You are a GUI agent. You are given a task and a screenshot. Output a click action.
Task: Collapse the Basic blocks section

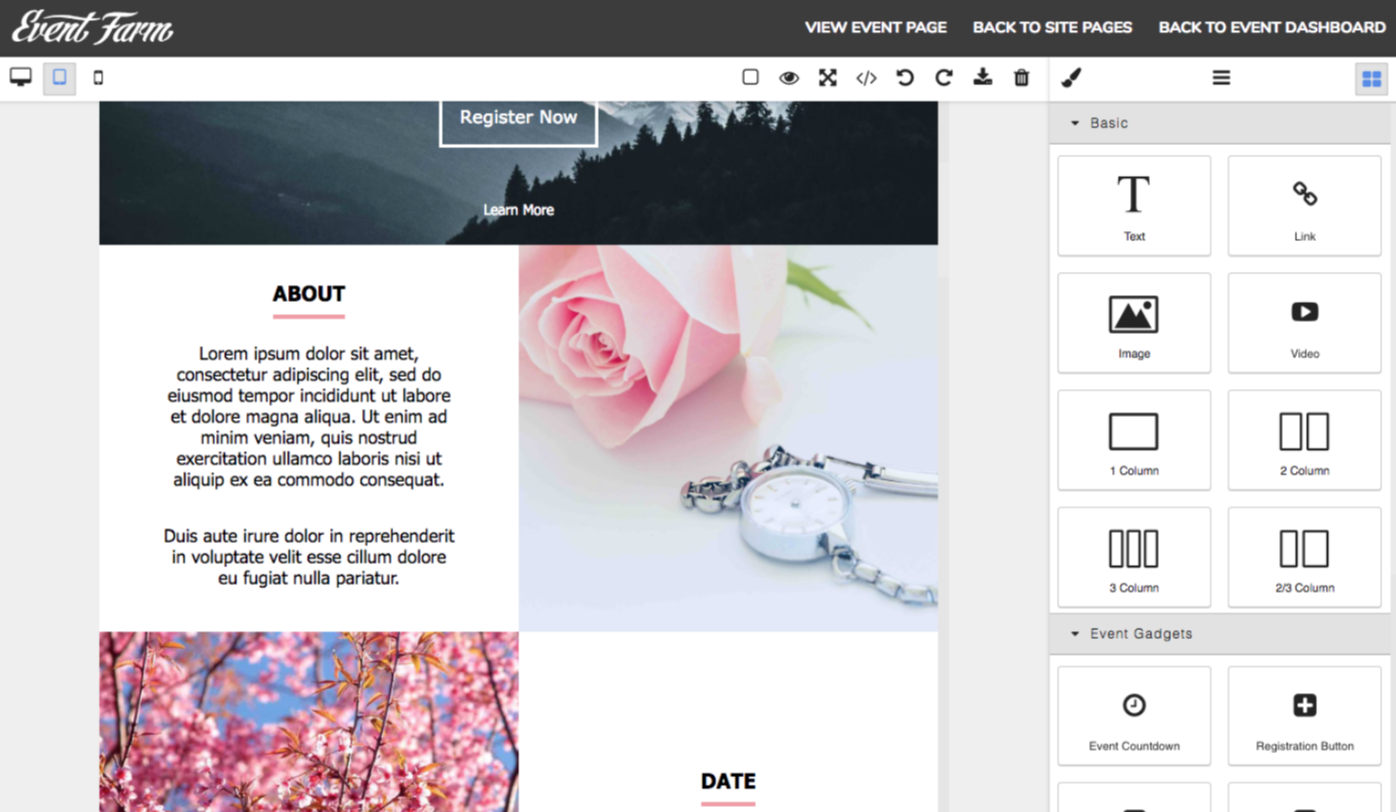[1220, 123]
